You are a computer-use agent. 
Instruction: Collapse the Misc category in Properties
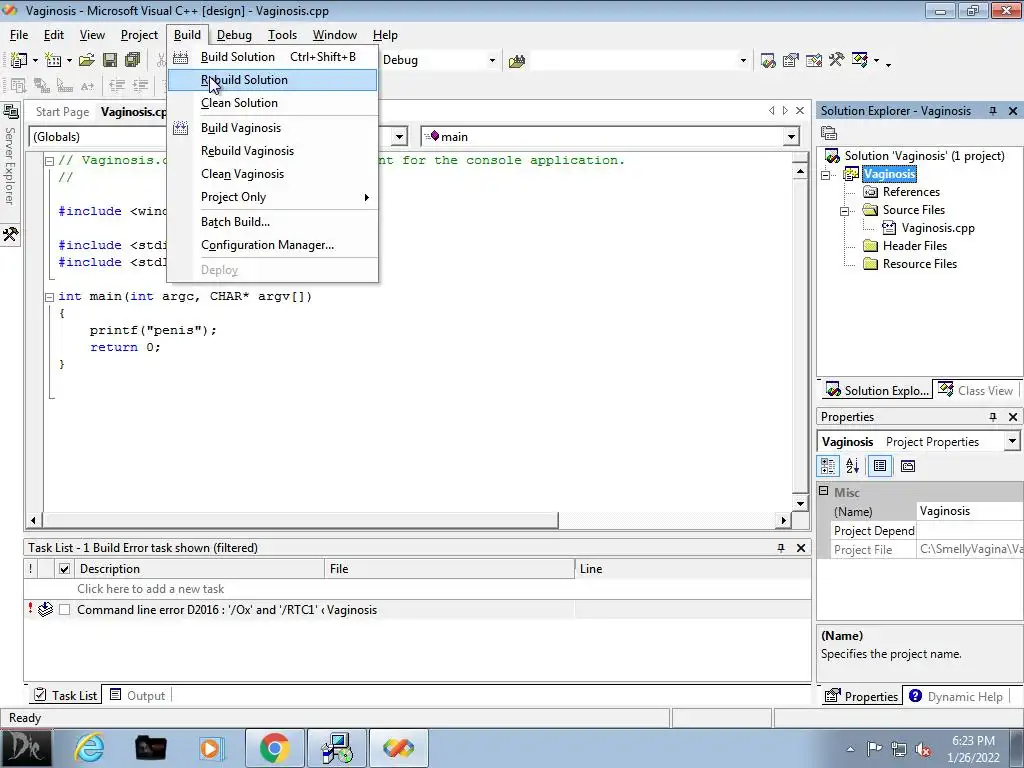tap(824, 491)
